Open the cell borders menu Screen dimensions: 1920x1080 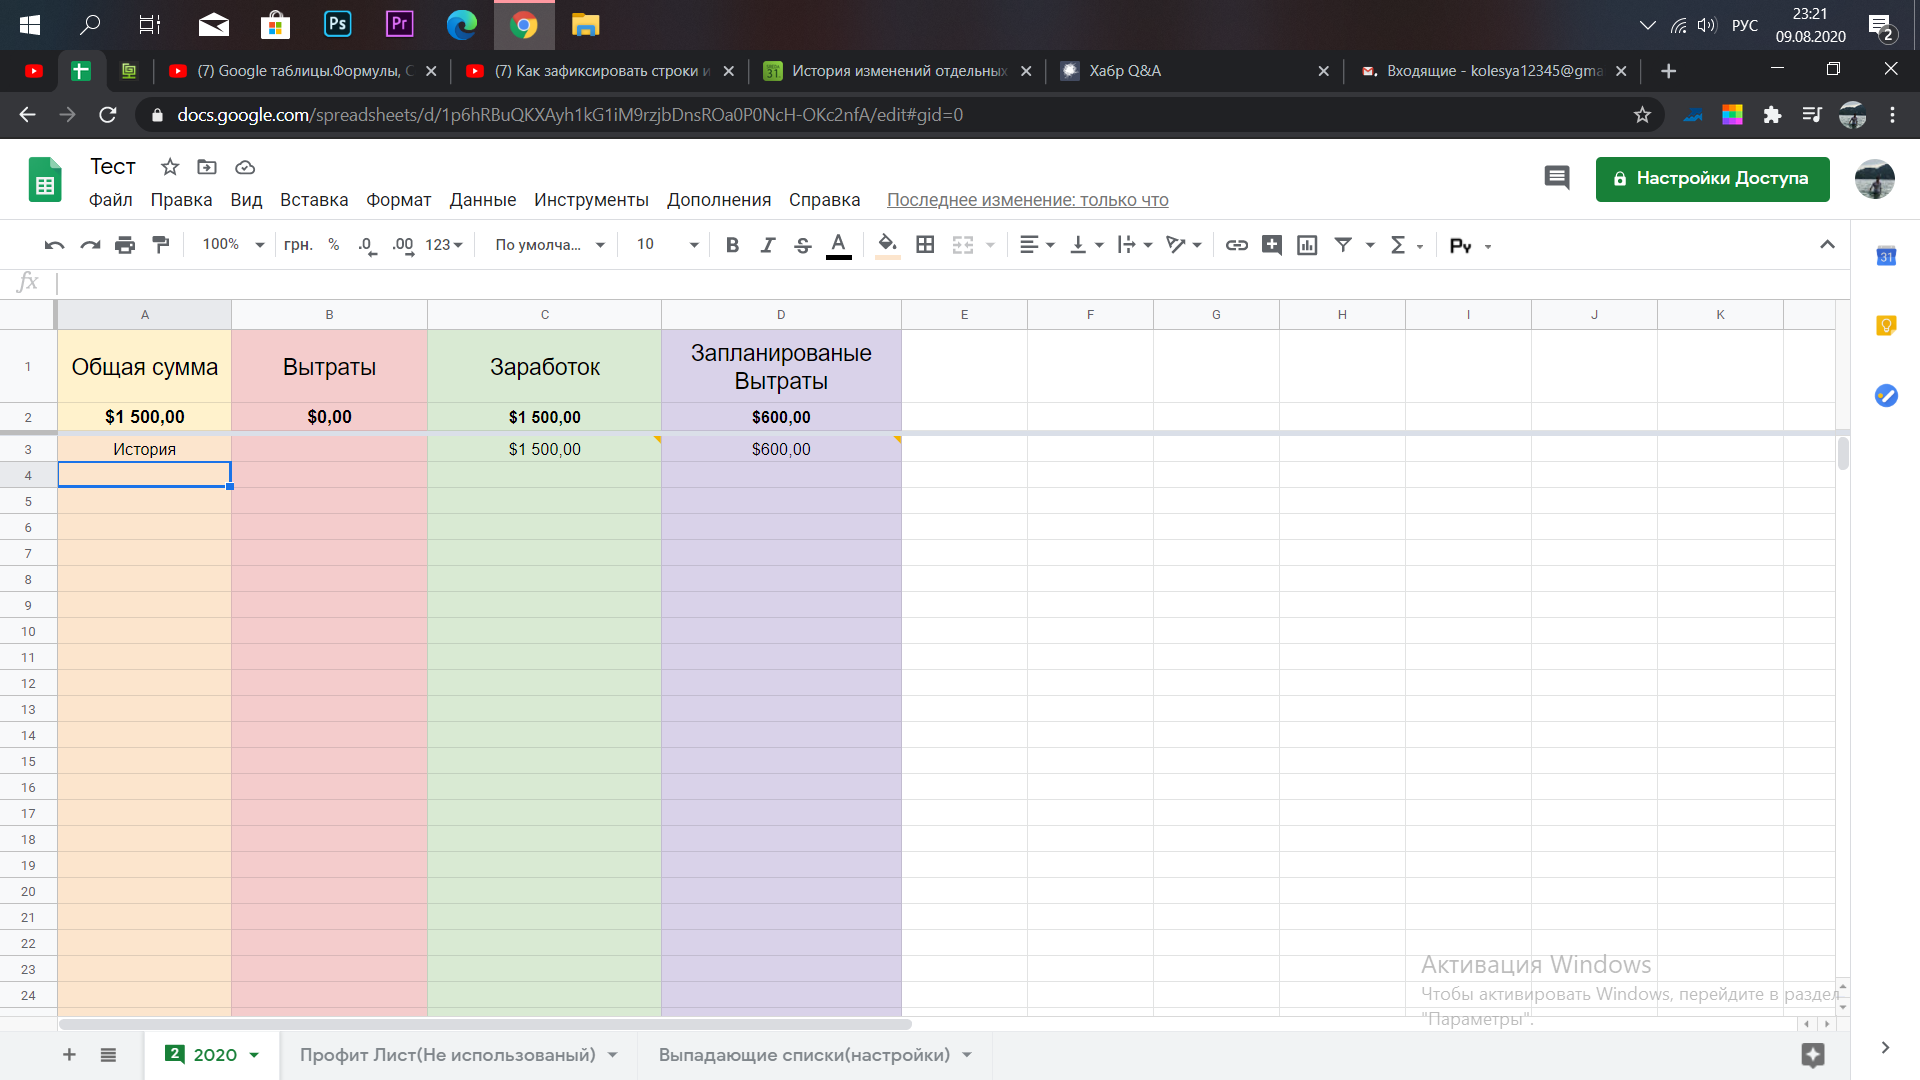925,245
